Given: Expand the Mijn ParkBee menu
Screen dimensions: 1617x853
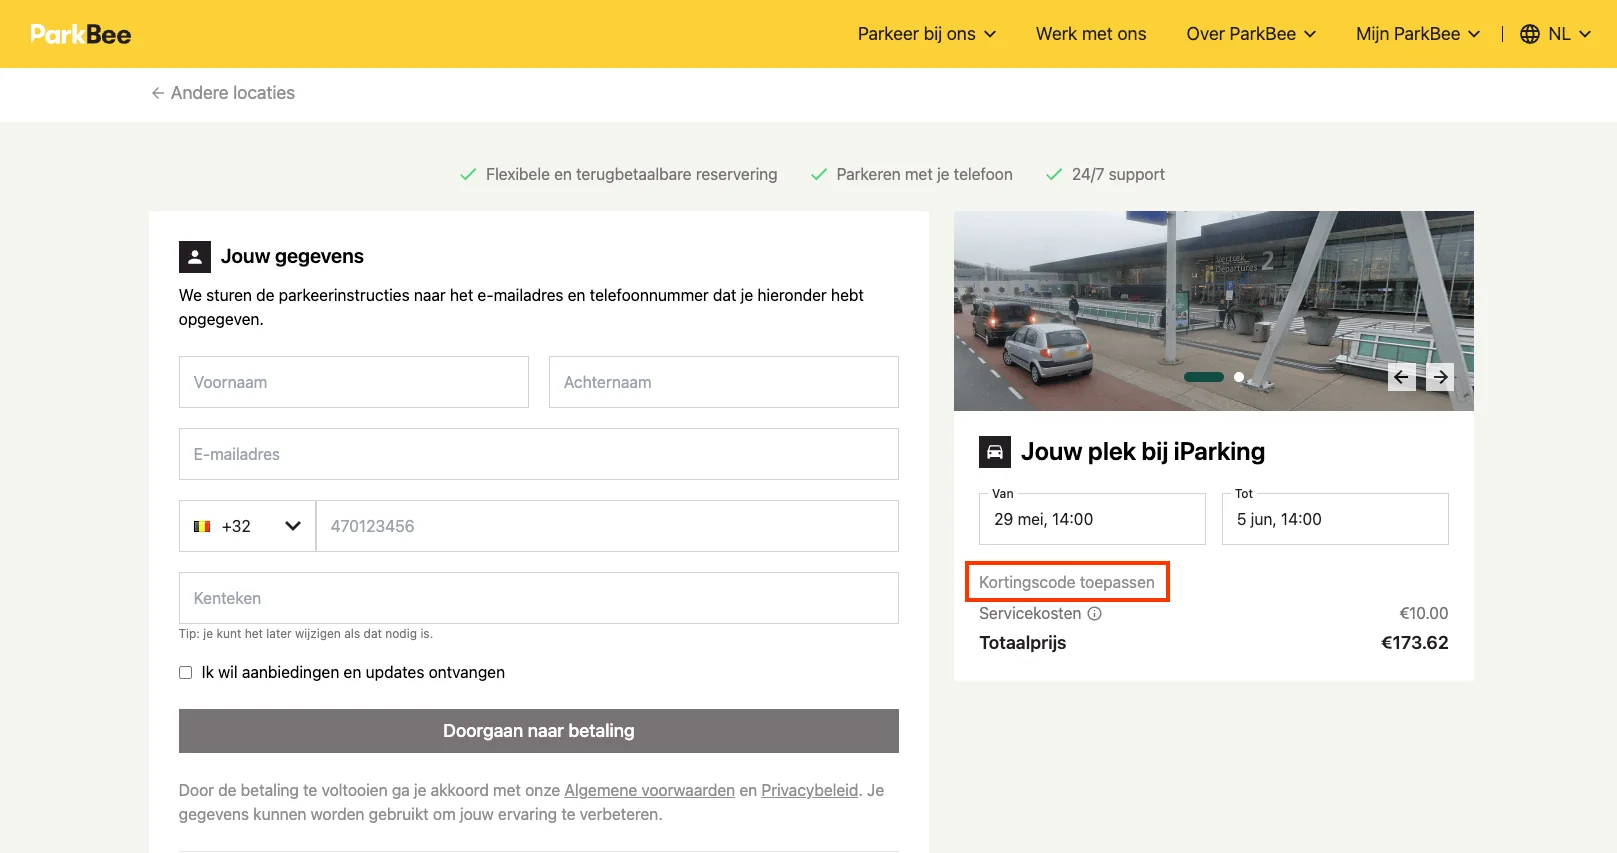Looking at the screenshot, I should (x=1418, y=34).
